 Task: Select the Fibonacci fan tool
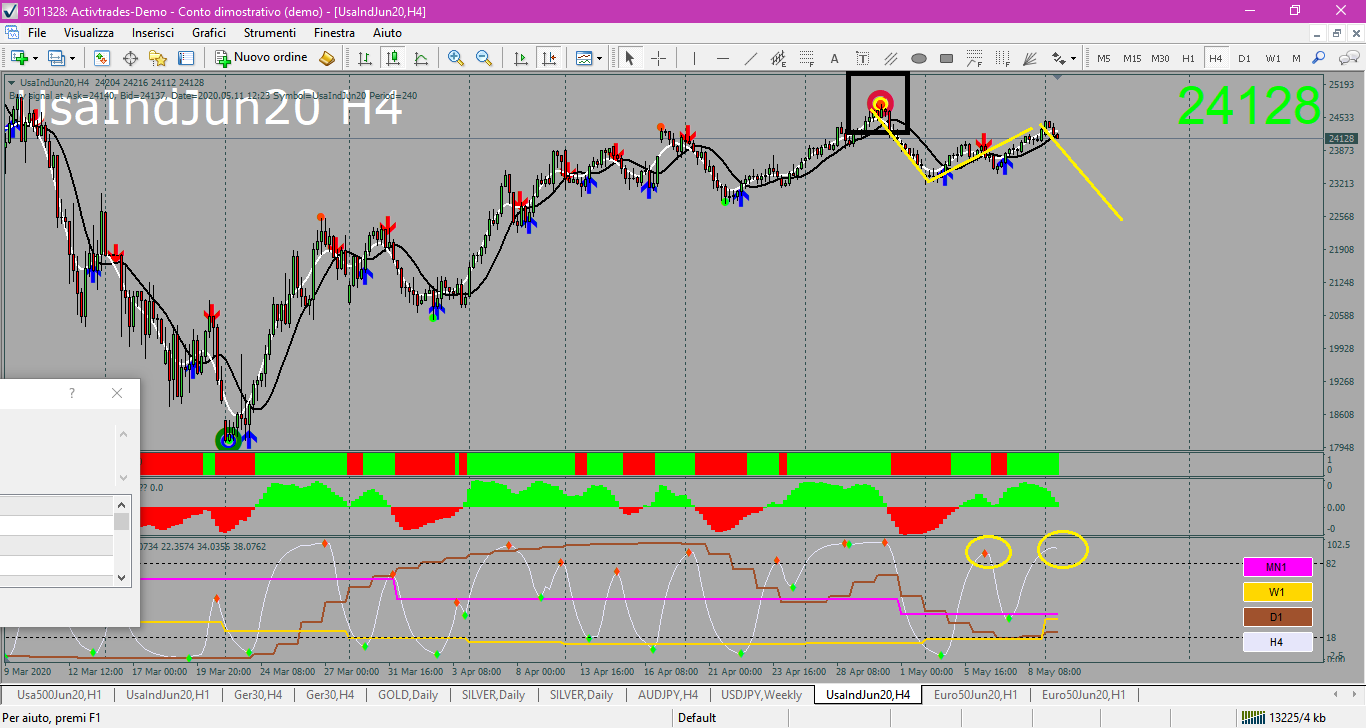click(x=1030, y=58)
